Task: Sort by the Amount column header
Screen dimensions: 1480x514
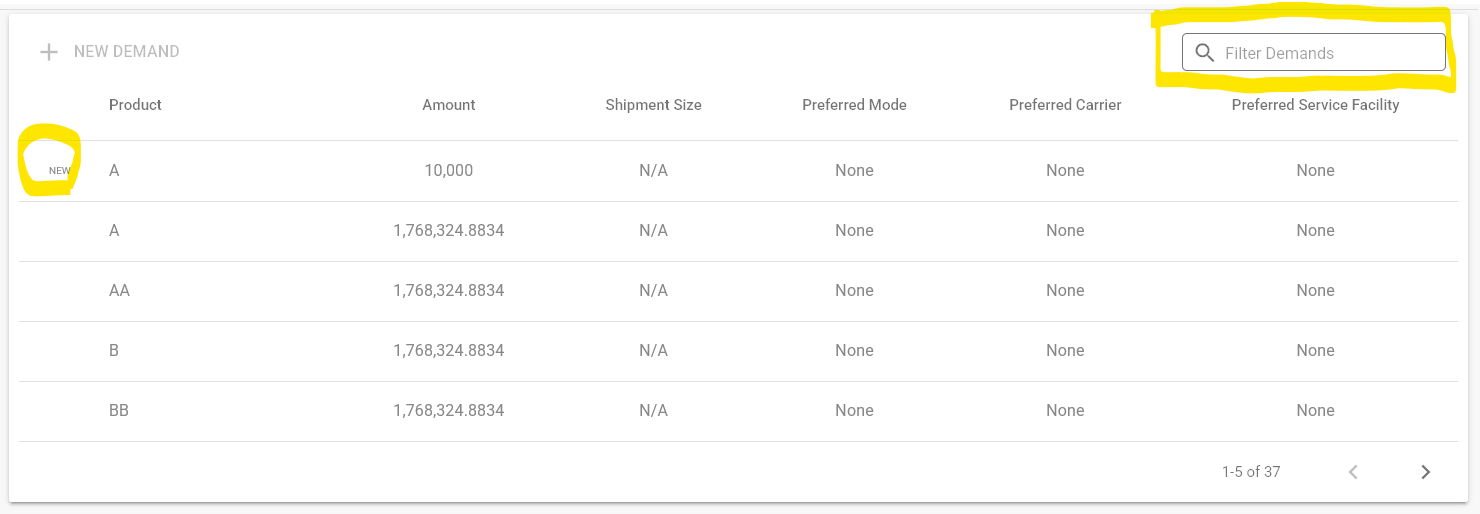Action: pos(448,105)
